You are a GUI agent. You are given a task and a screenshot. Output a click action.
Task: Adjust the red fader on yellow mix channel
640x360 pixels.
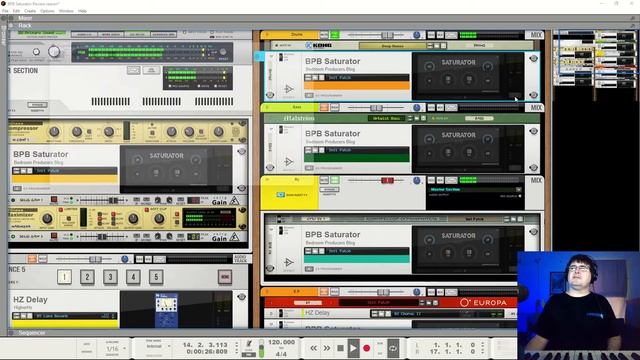(387, 180)
